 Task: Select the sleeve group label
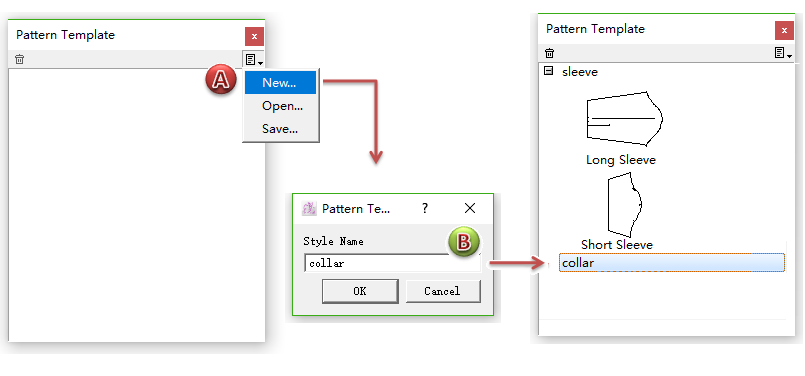580,72
